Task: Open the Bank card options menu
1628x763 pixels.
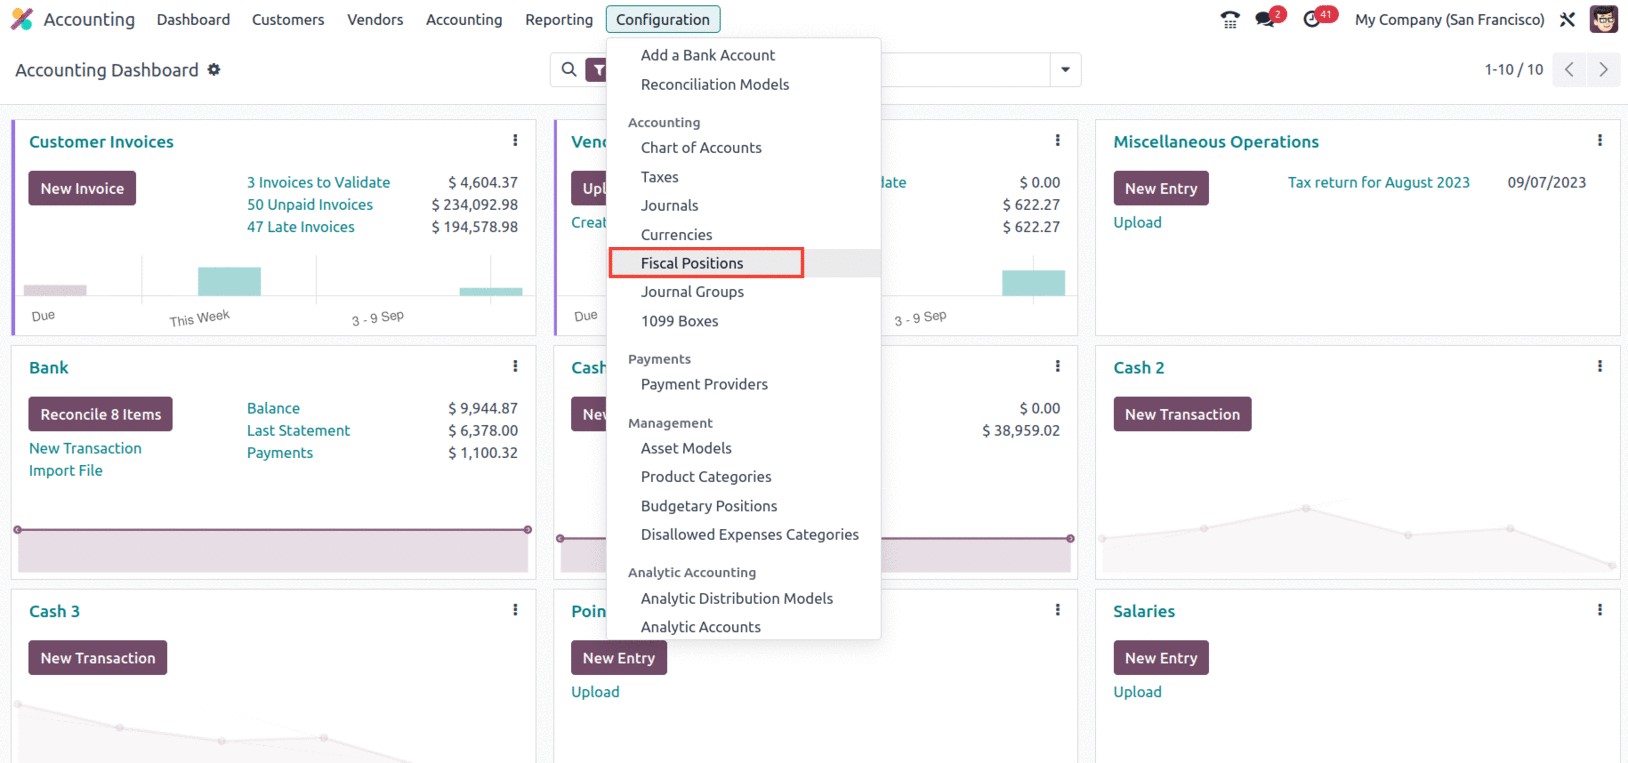Action: pyautogui.click(x=515, y=367)
